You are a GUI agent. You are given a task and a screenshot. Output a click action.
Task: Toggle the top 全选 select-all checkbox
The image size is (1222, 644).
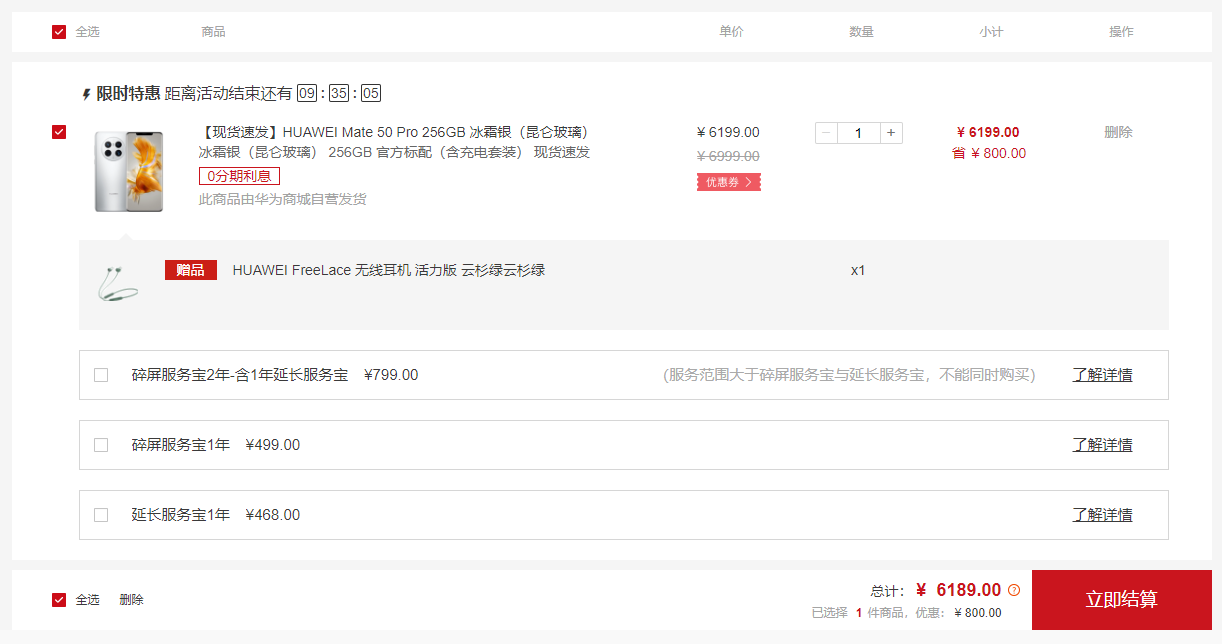[x=59, y=32]
